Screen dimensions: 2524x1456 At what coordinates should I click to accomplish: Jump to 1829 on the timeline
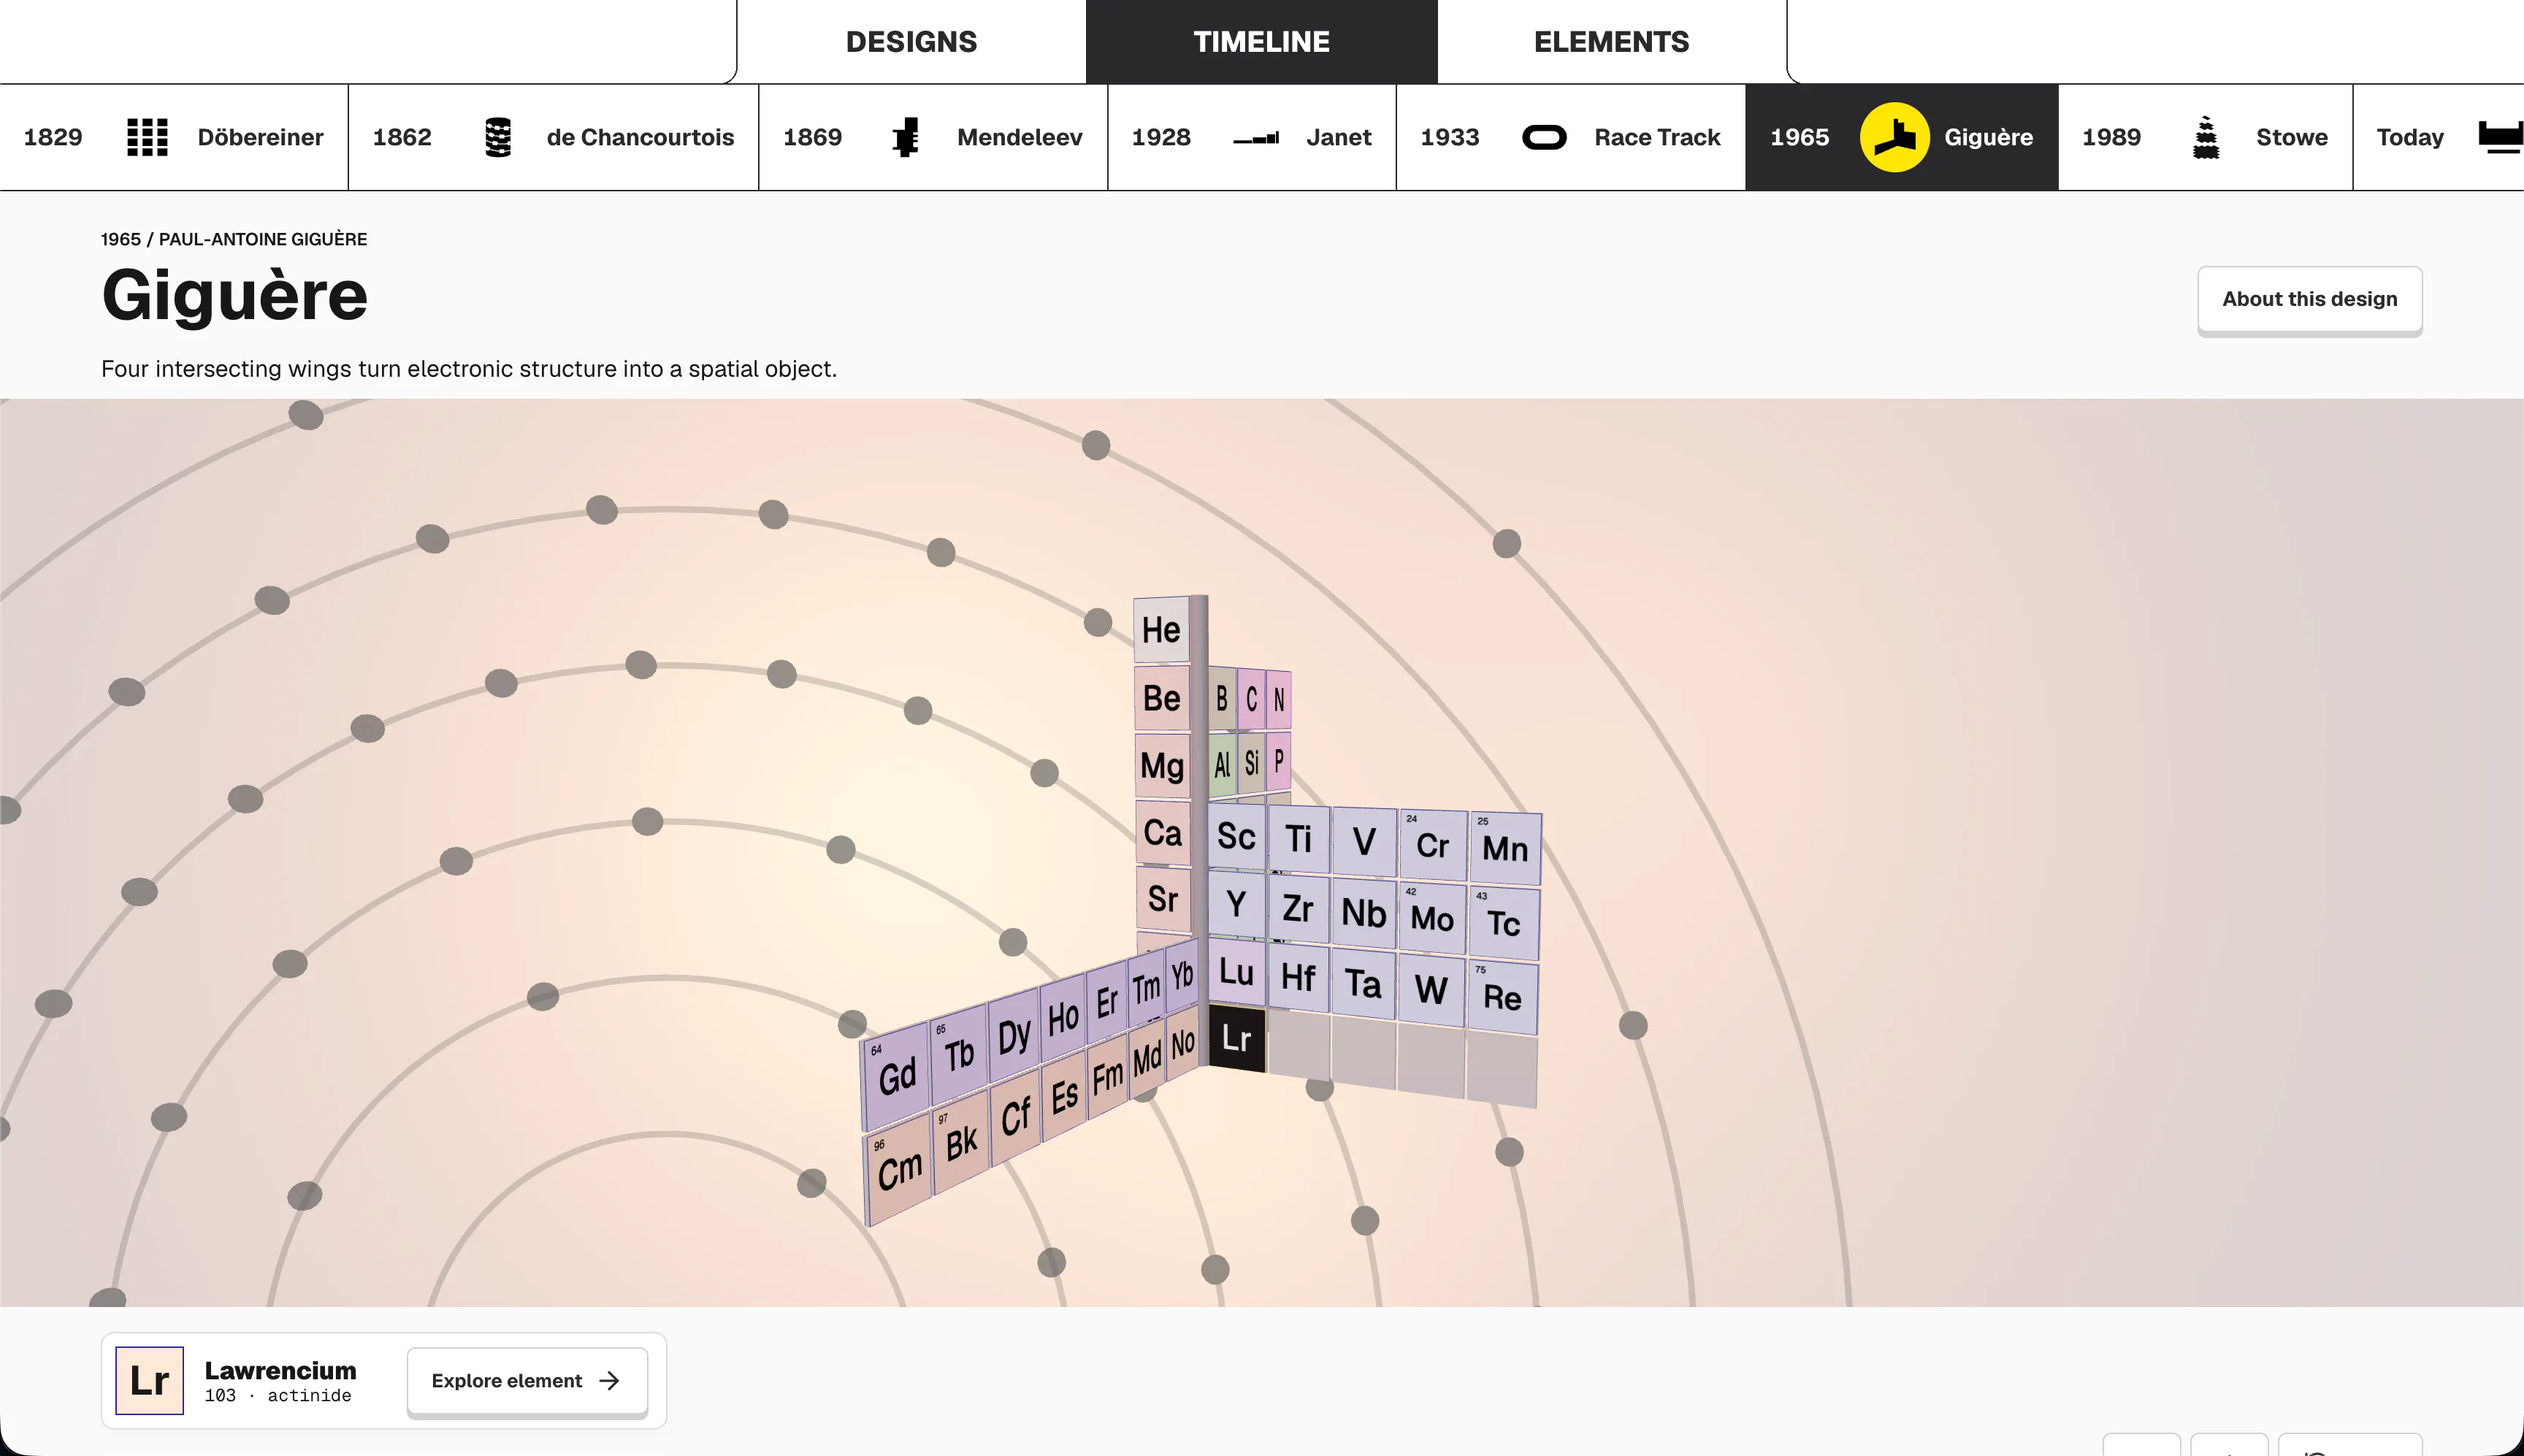53,137
